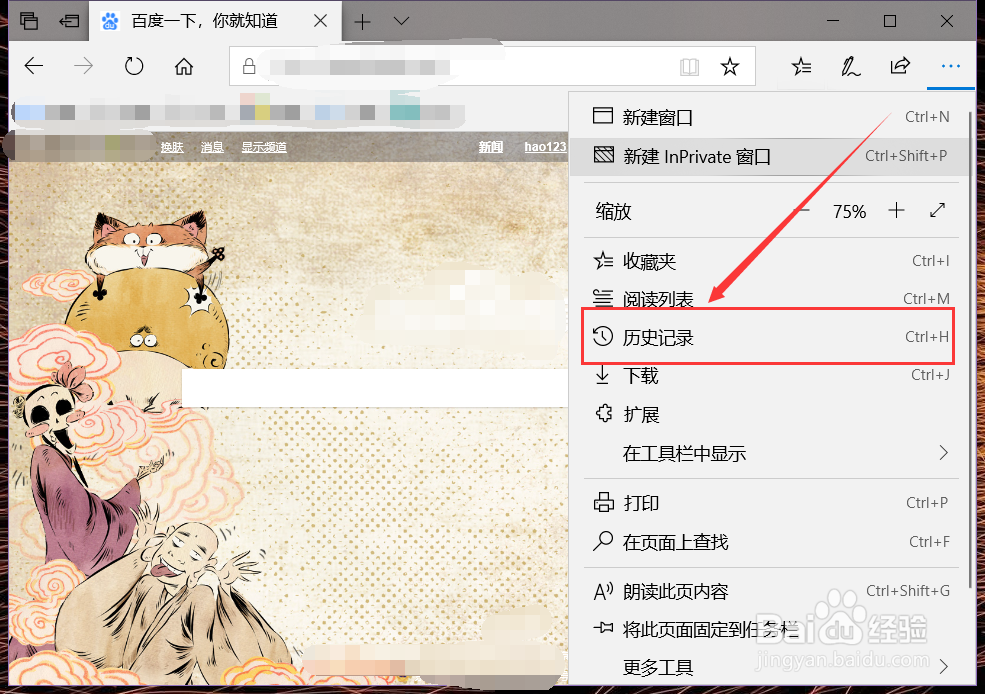The image size is (985, 694).
Task: Click the forward navigation arrow
Action: [x=84, y=66]
